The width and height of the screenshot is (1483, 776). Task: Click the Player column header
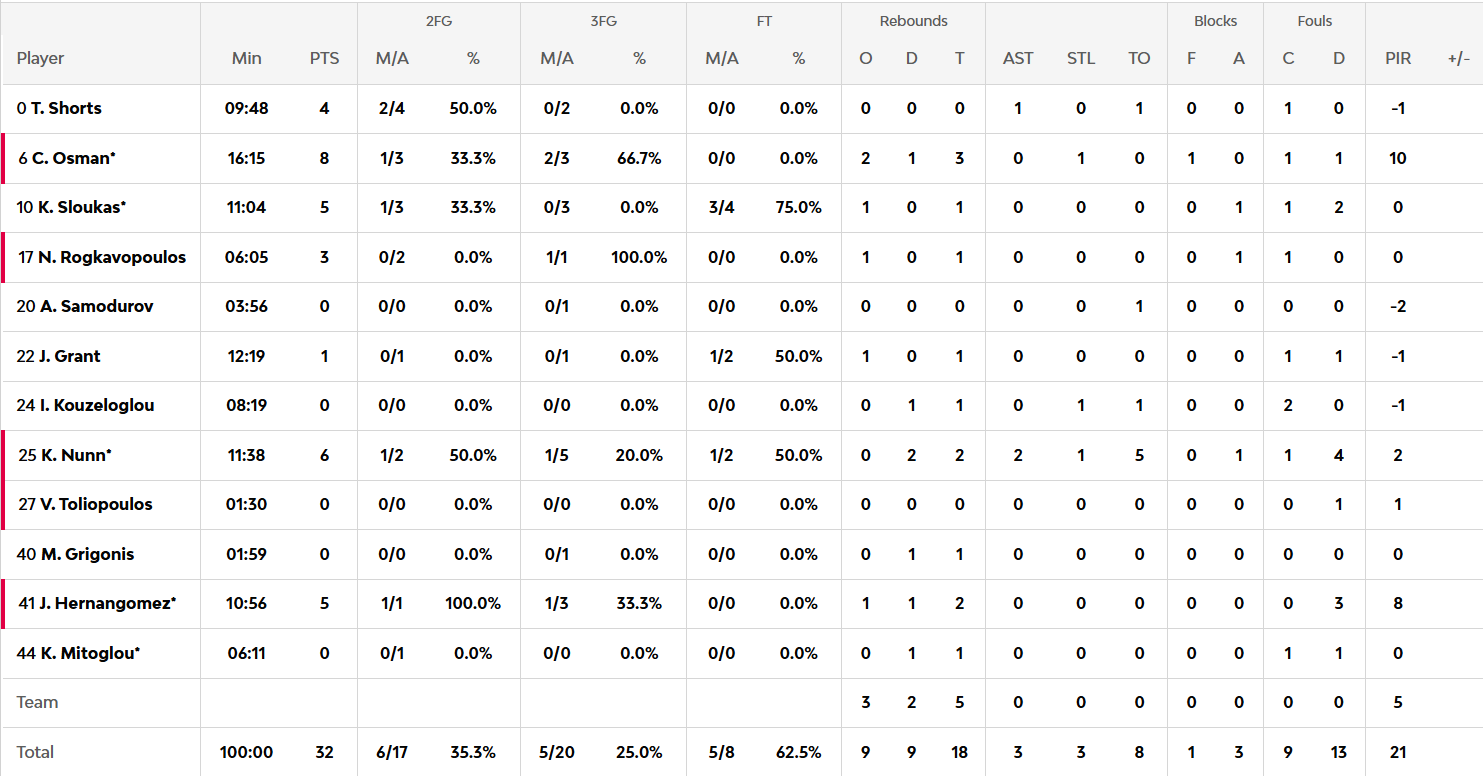click(x=40, y=58)
